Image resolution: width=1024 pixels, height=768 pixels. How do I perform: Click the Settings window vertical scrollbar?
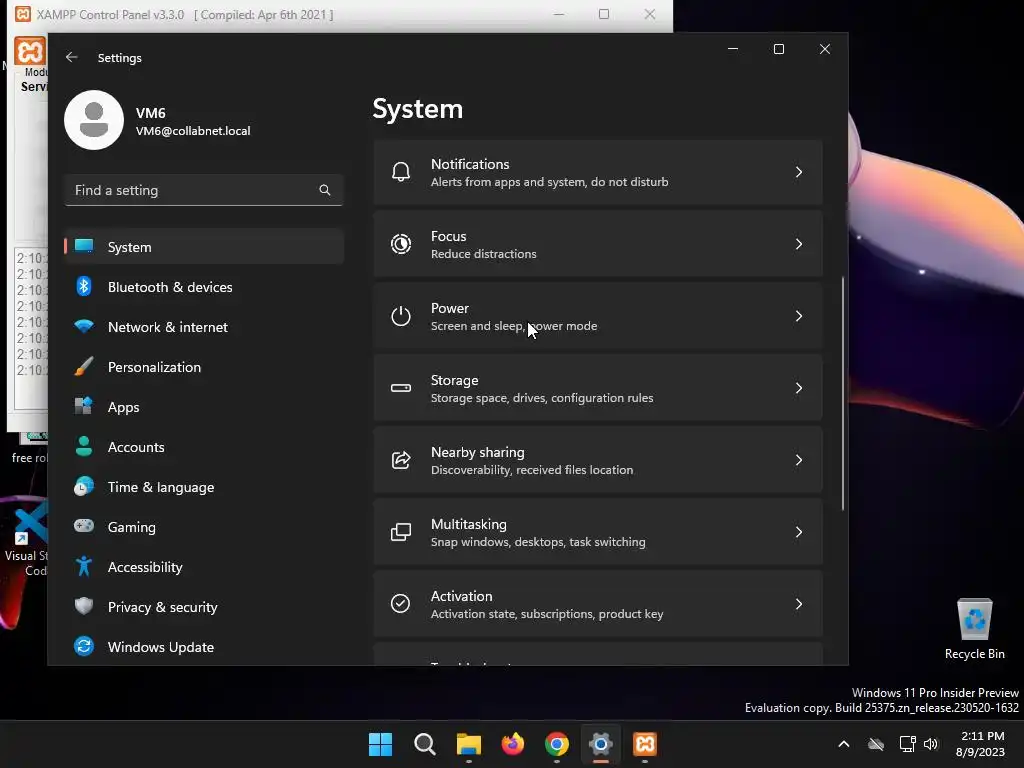pyautogui.click(x=842, y=393)
